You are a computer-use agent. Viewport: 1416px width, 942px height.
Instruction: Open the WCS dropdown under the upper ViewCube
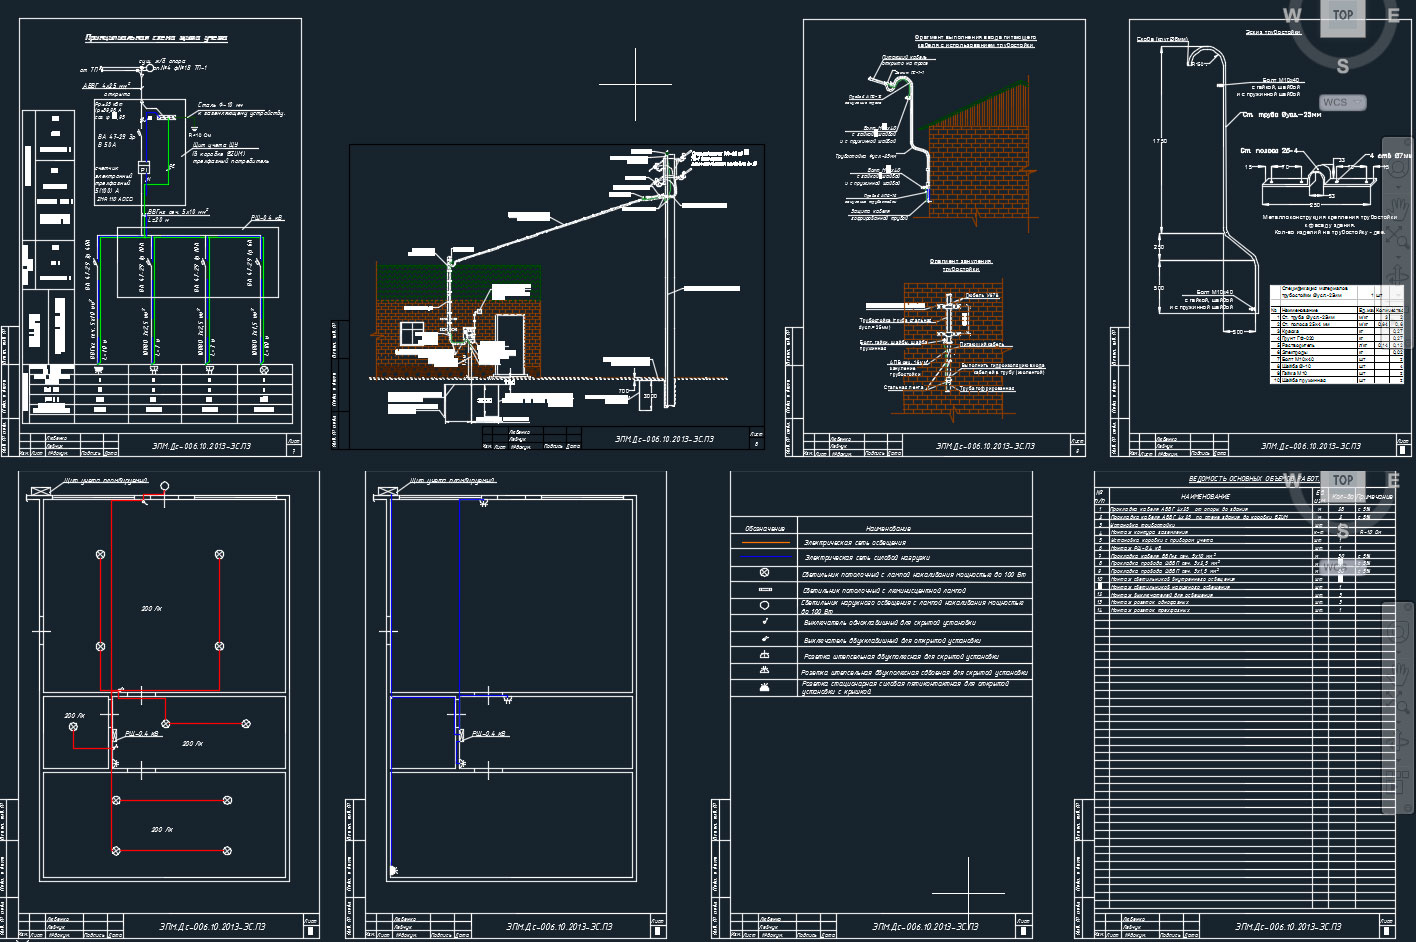tap(1343, 102)
